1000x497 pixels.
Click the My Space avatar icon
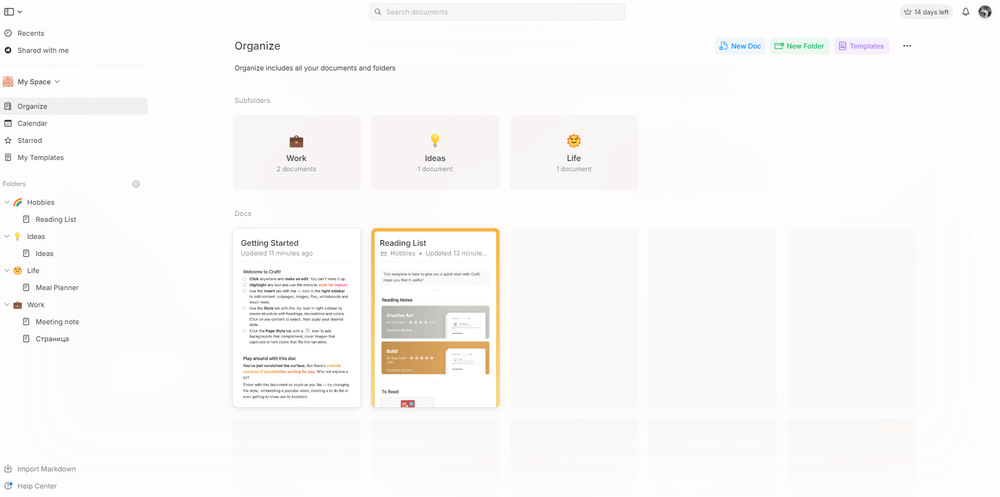[x=8, y=82]
